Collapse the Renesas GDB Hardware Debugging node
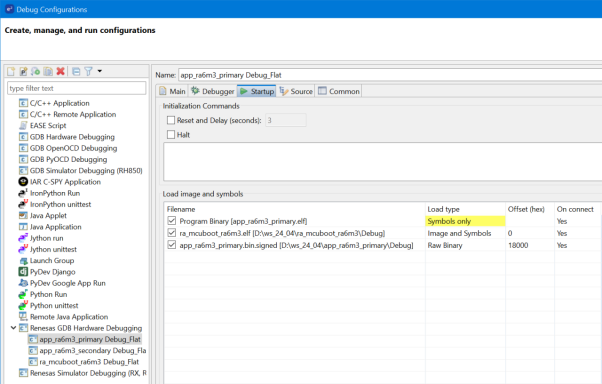Screen dimensions: 602x384 point(13,328)
